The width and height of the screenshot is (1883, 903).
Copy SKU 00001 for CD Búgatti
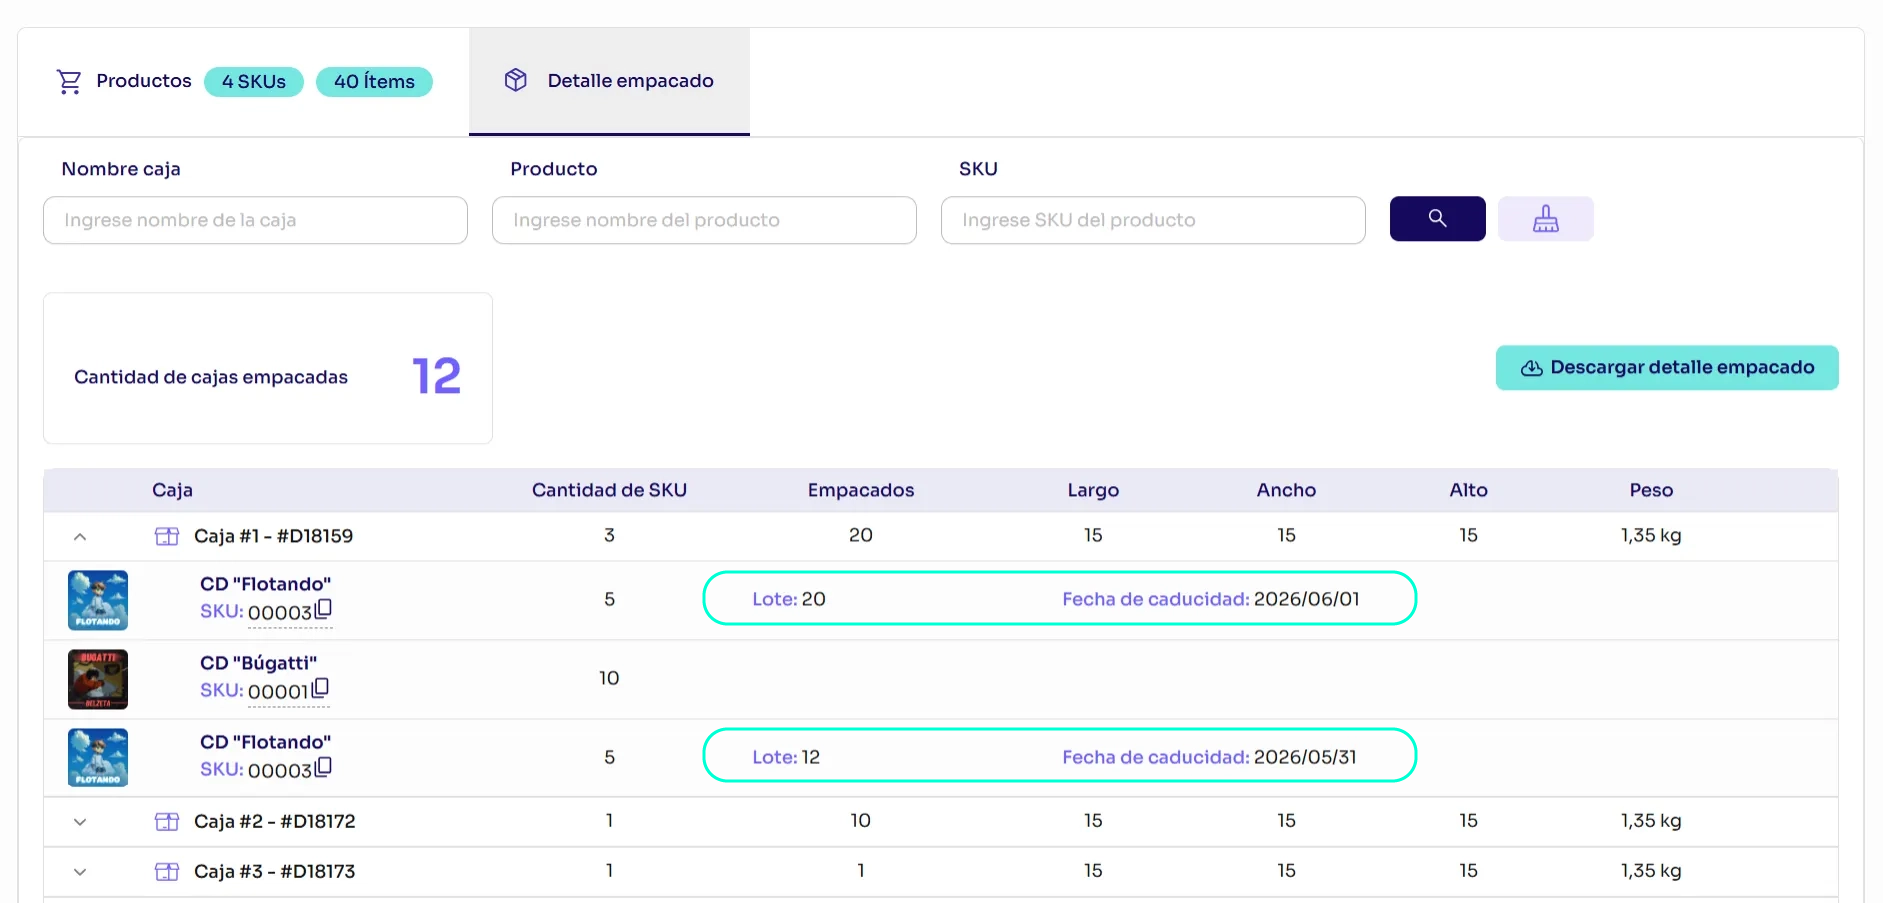pos(320,688)
